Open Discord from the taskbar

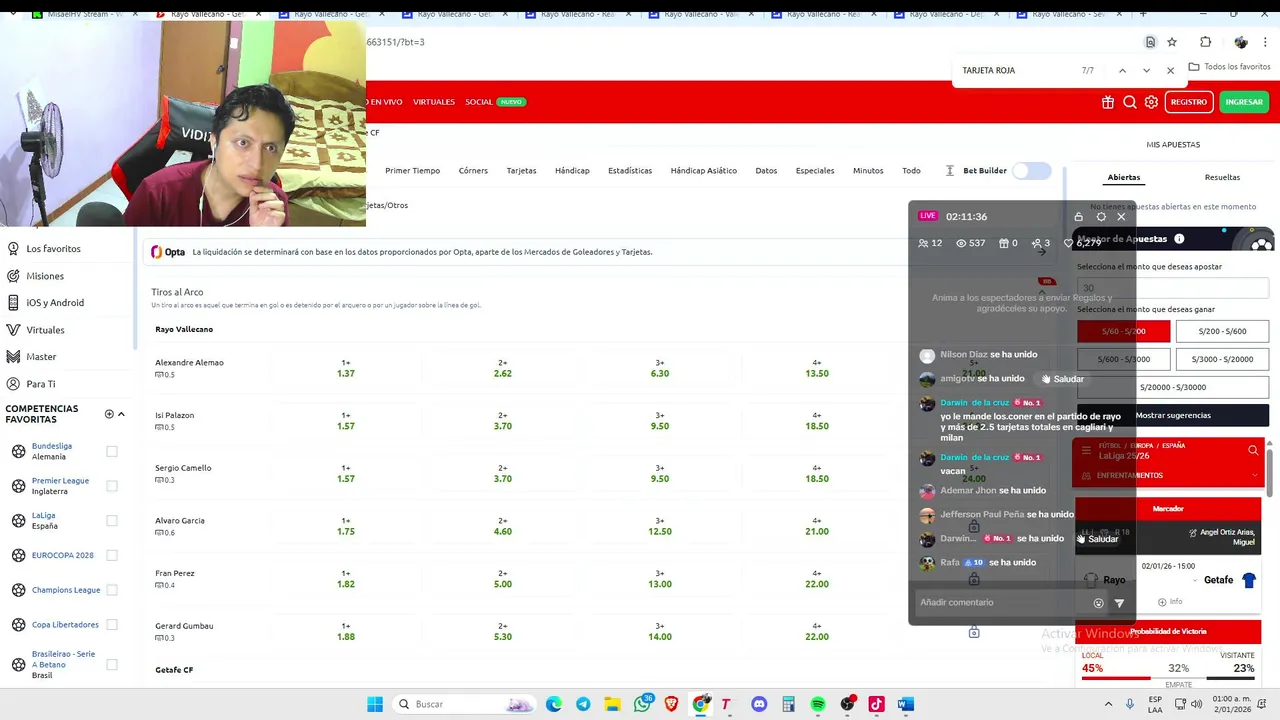[x=759, y=704]
